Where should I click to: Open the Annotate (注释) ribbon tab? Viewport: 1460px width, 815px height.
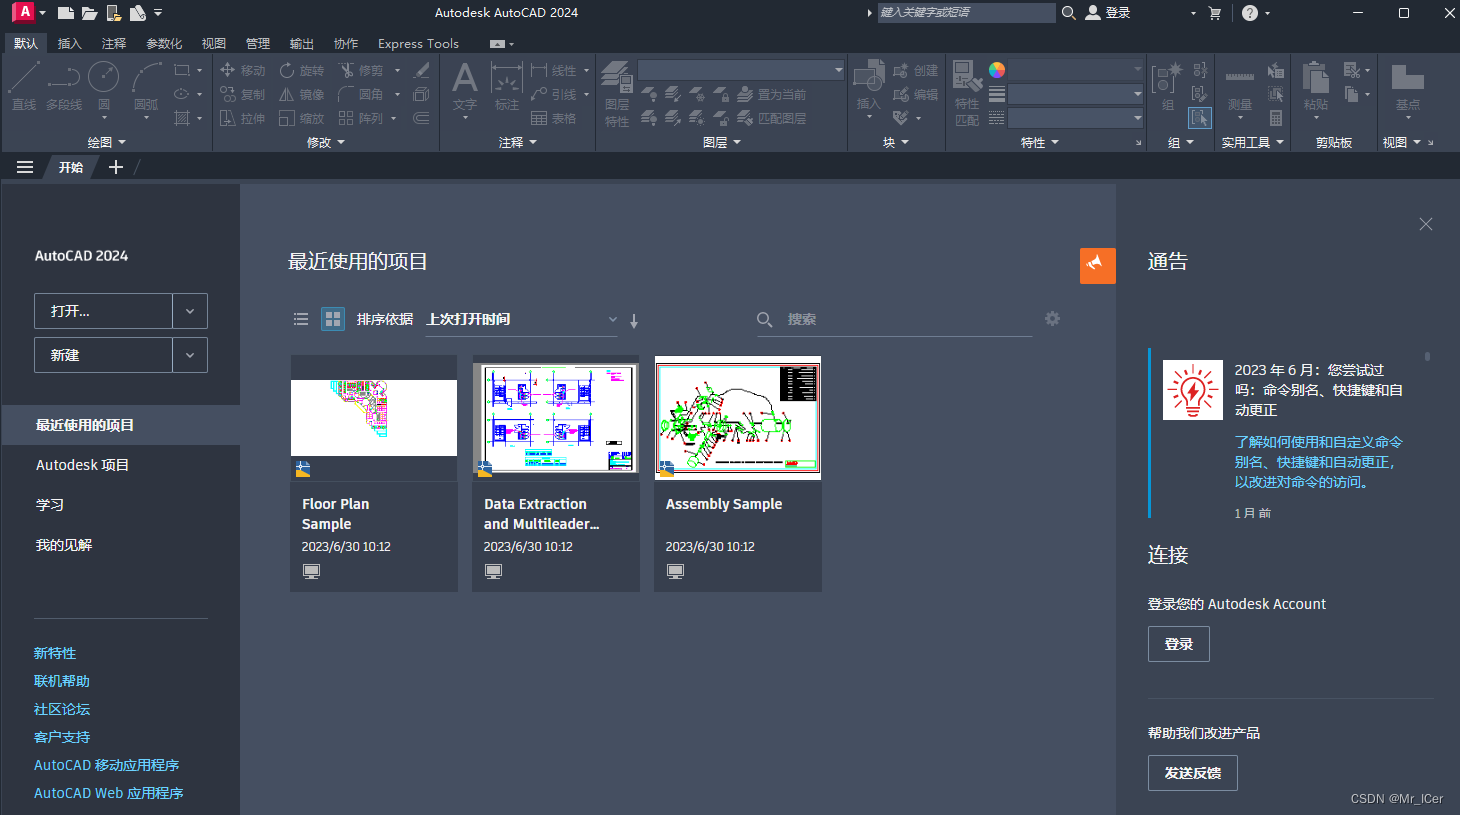[x=114, y=43]
